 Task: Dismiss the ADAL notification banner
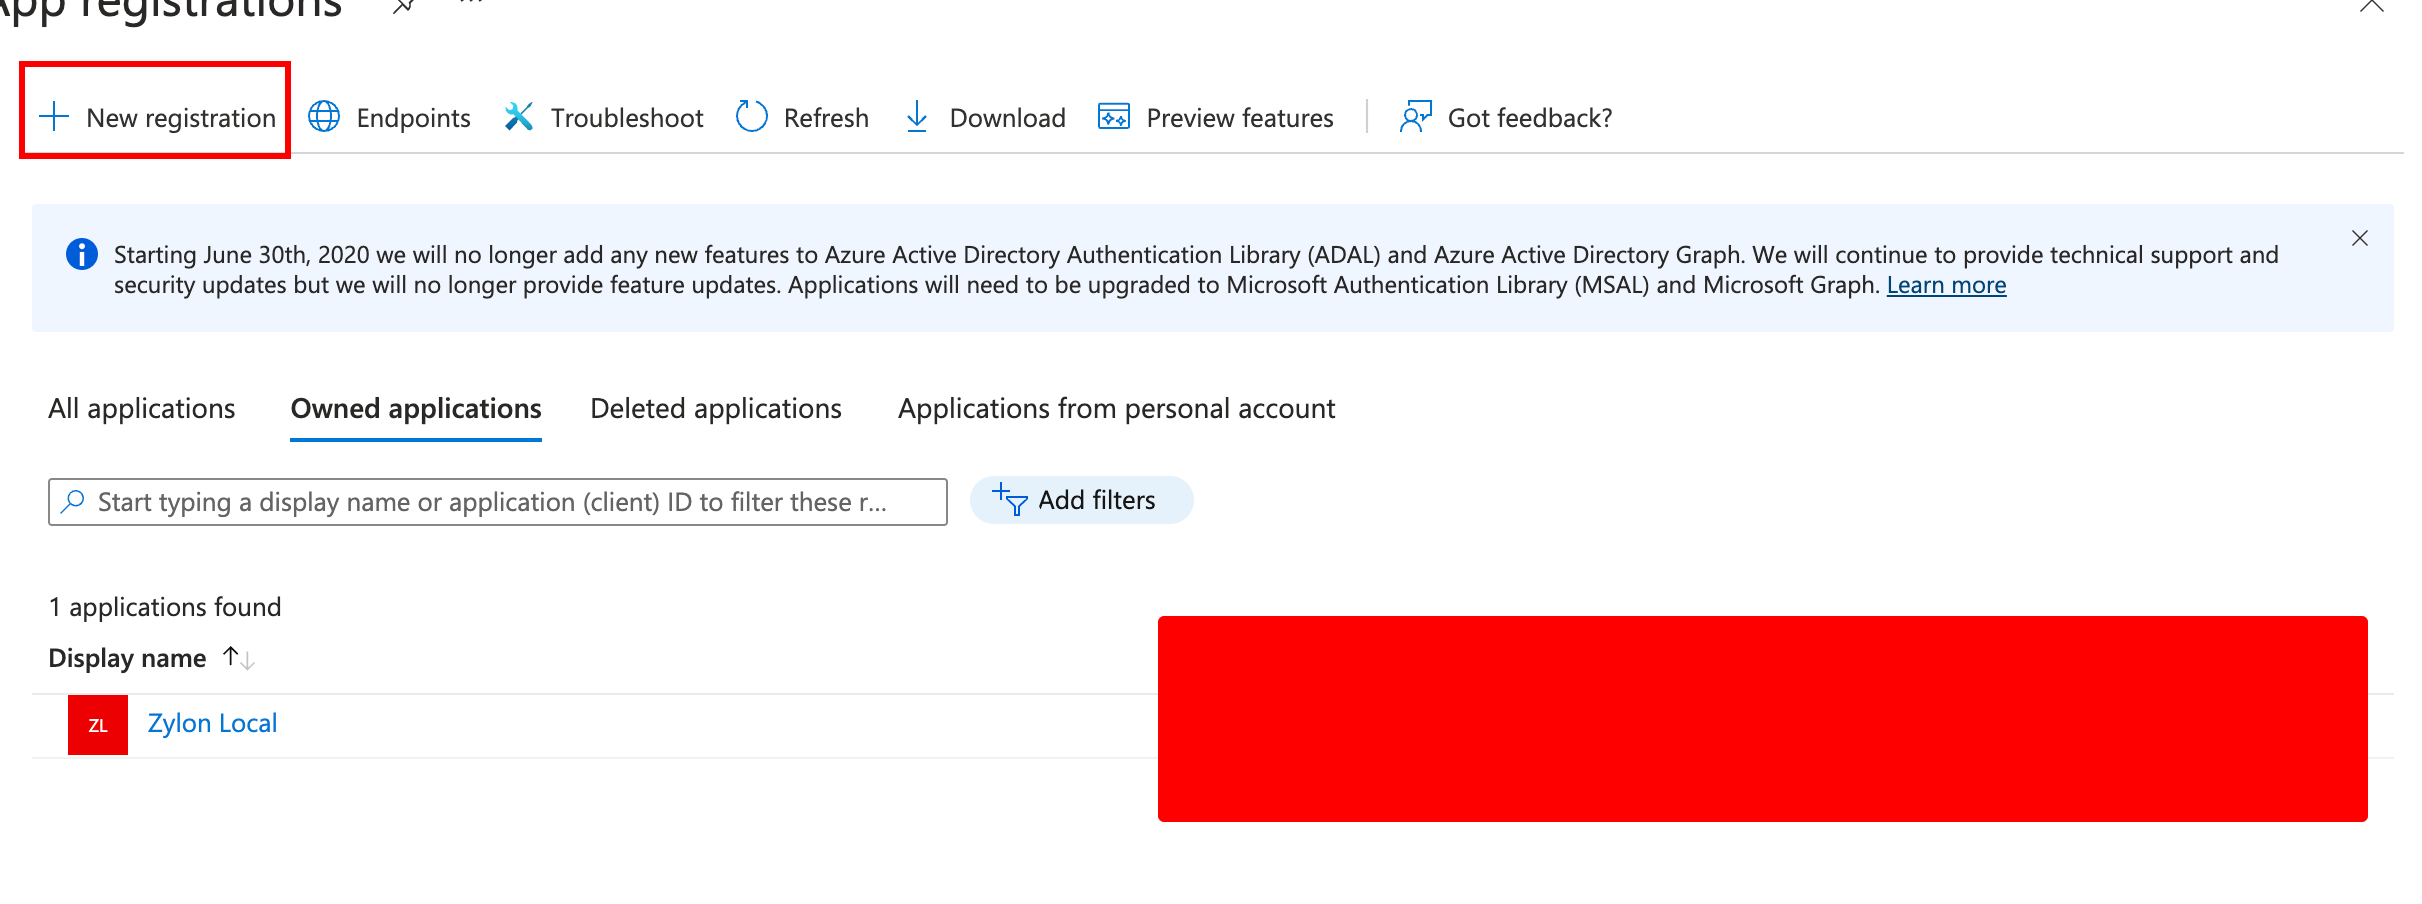coord(2360,238)
